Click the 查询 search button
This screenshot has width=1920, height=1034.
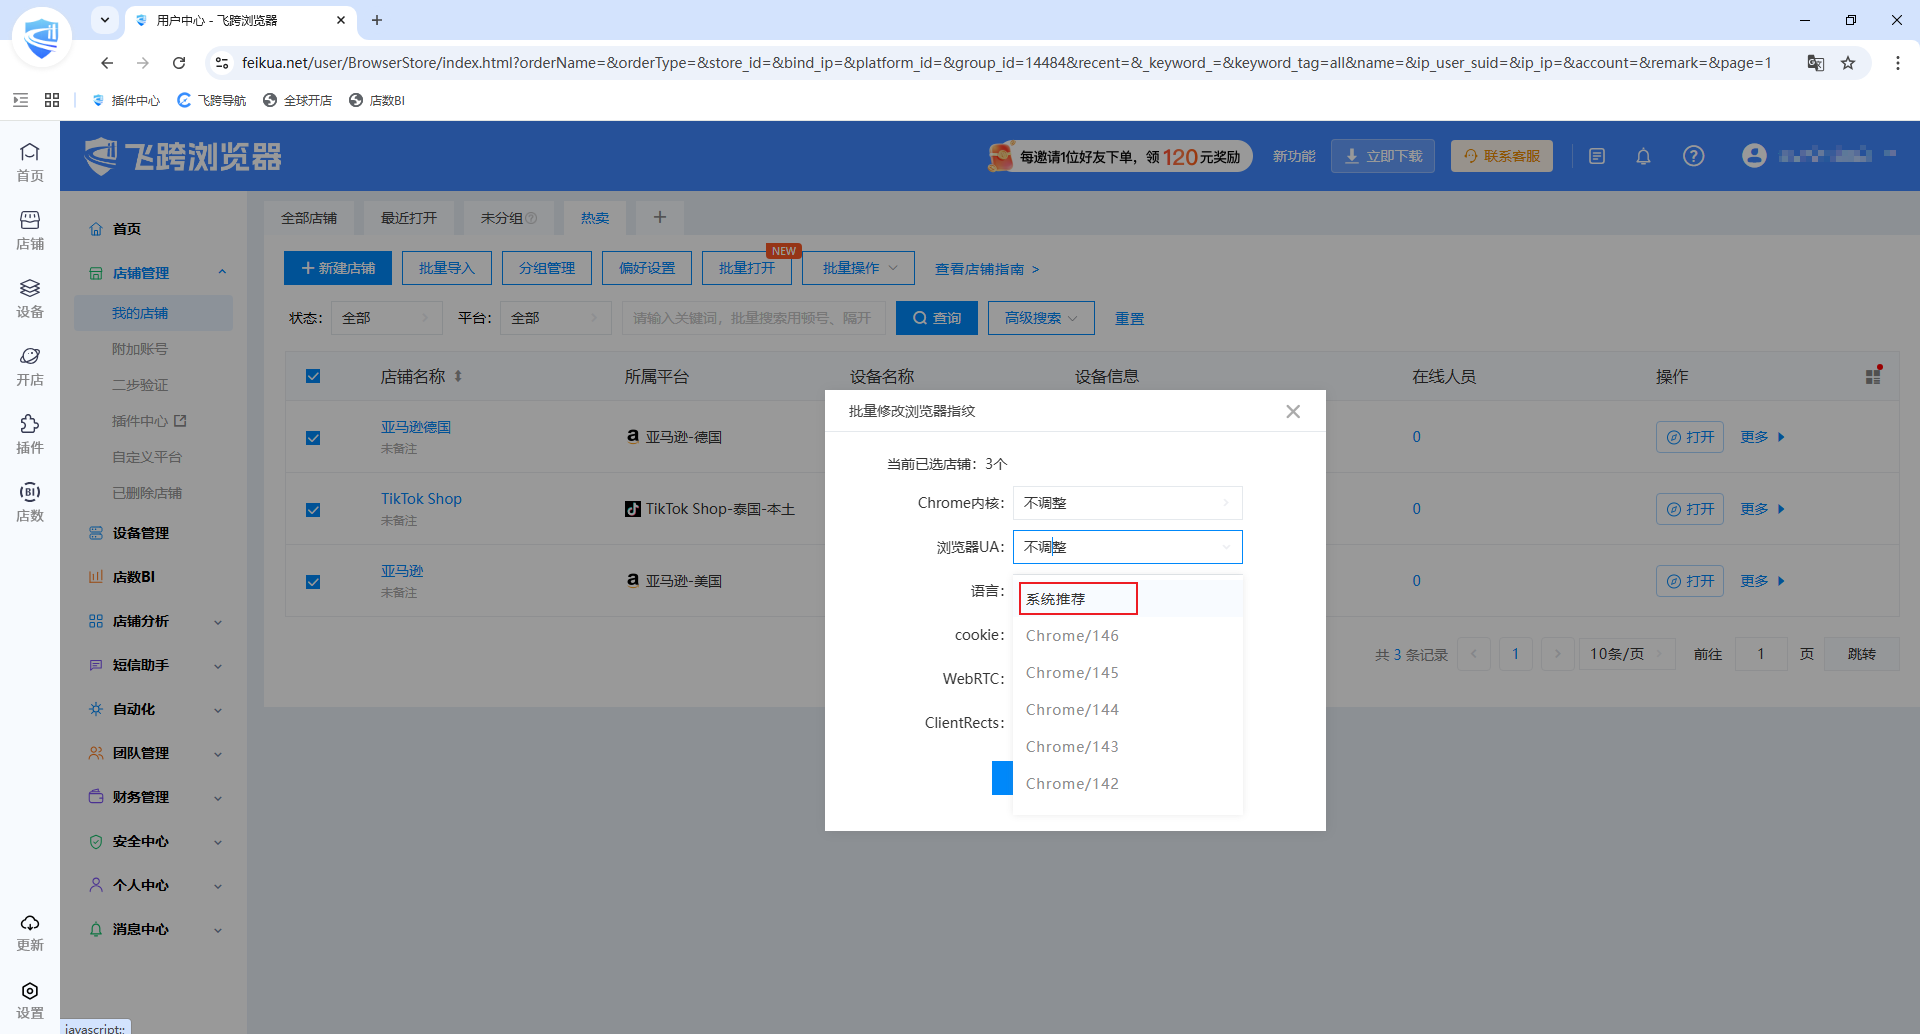[x=937, y=318]
